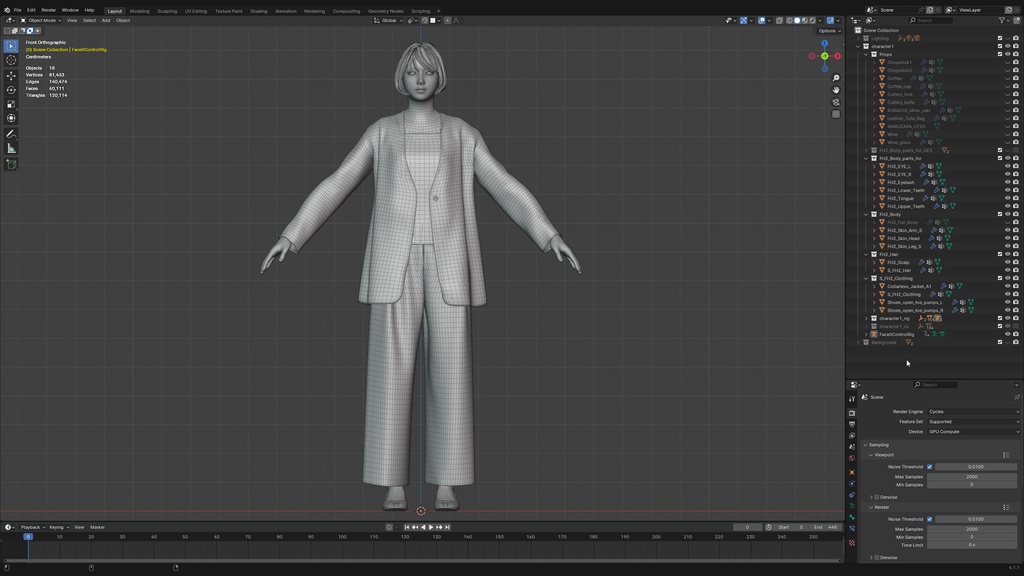Screen dimensions: 1024x576
Task: Select the Rotate tool
Action: [x=11, y=89]
